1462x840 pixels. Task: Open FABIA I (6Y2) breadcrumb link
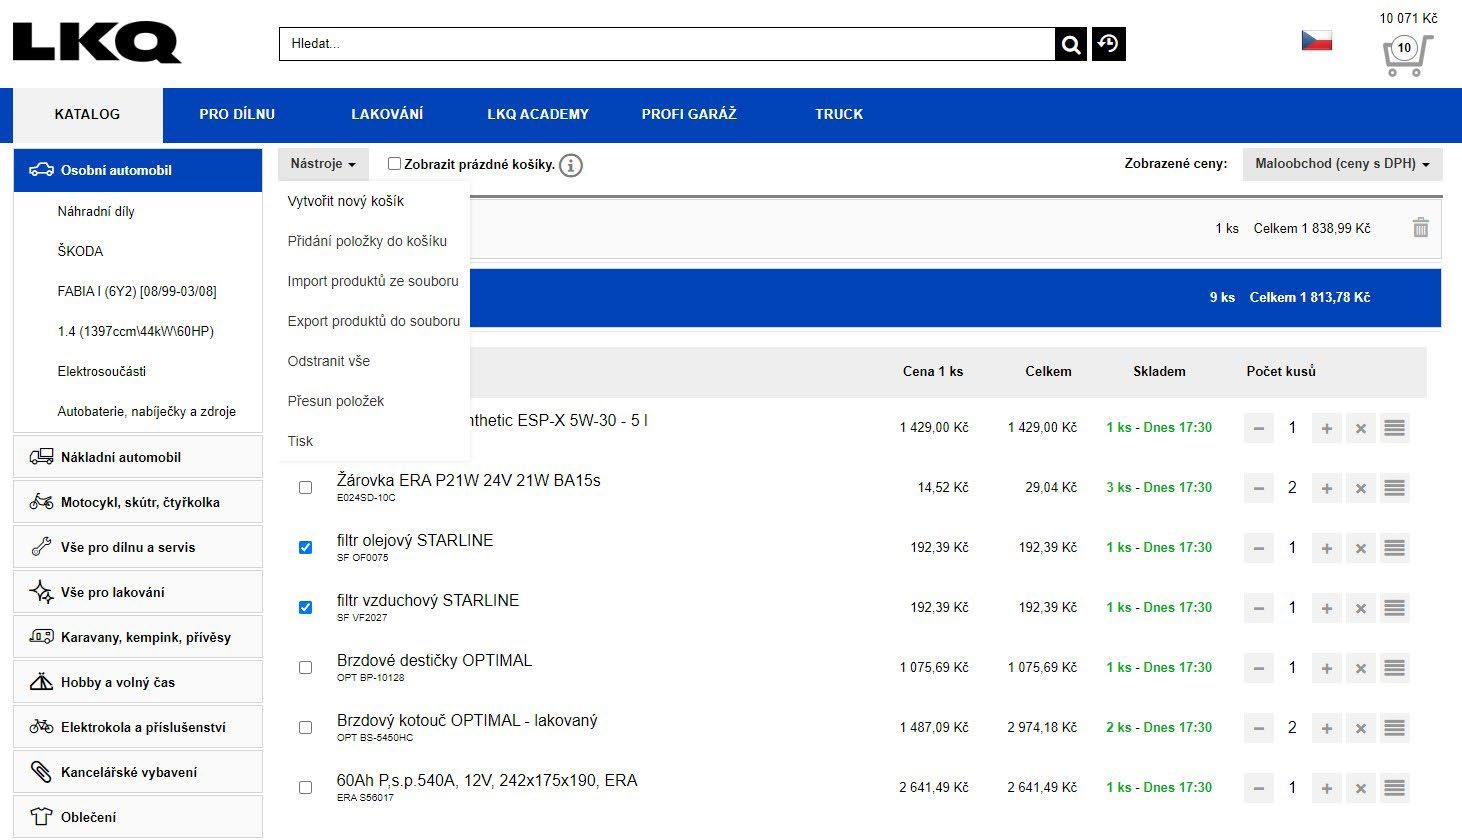[137, 291]
